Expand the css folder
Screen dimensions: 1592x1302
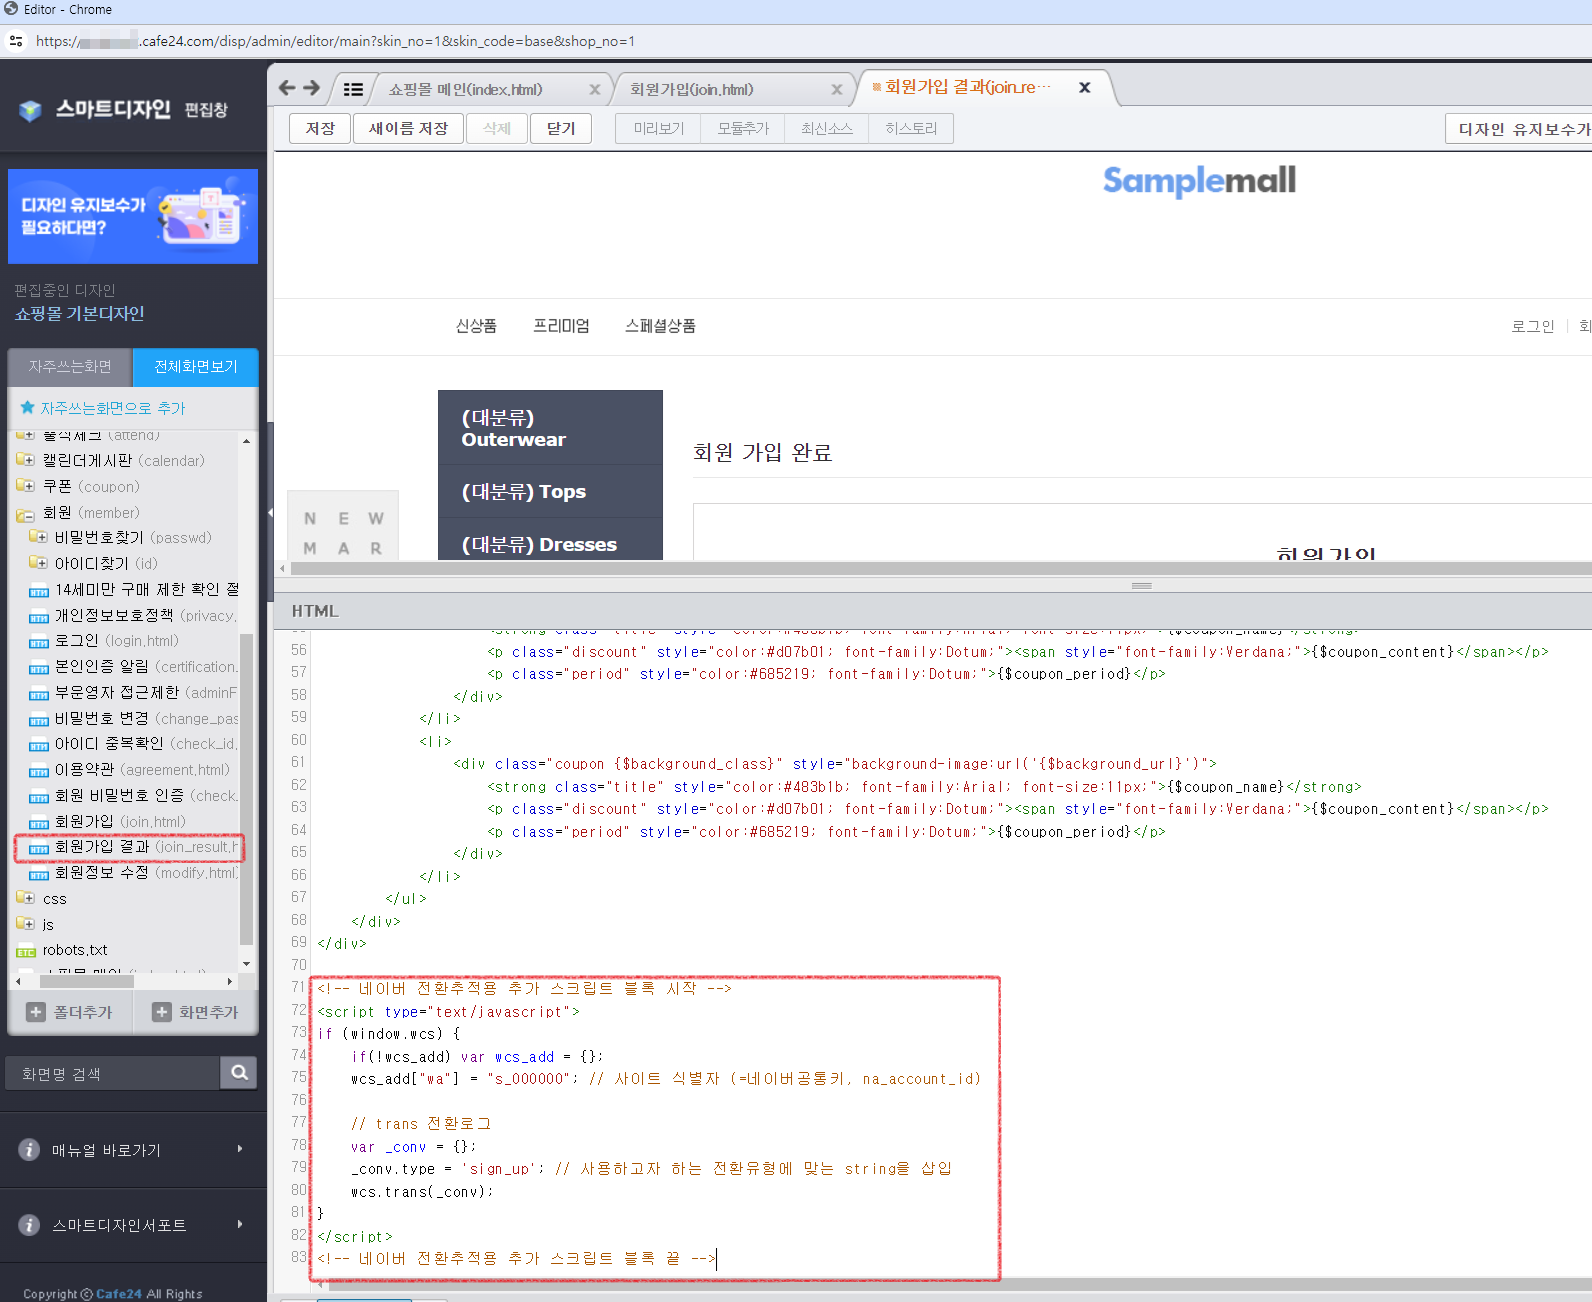point(26,898)
